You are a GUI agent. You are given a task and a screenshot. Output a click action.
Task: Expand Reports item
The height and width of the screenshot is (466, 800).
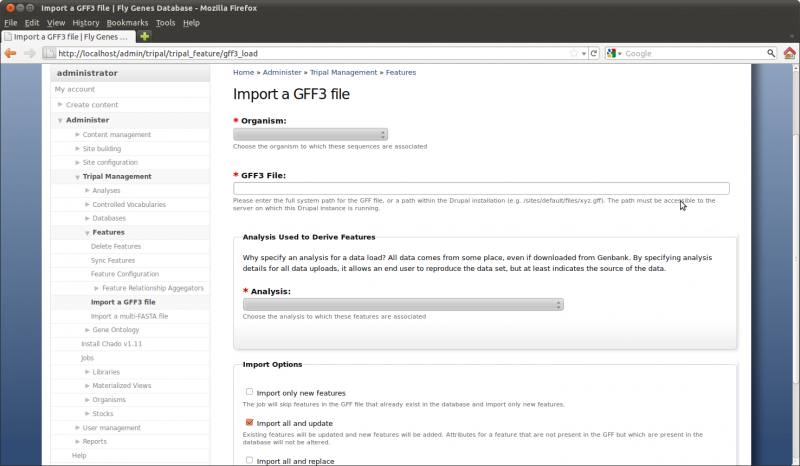77,441
